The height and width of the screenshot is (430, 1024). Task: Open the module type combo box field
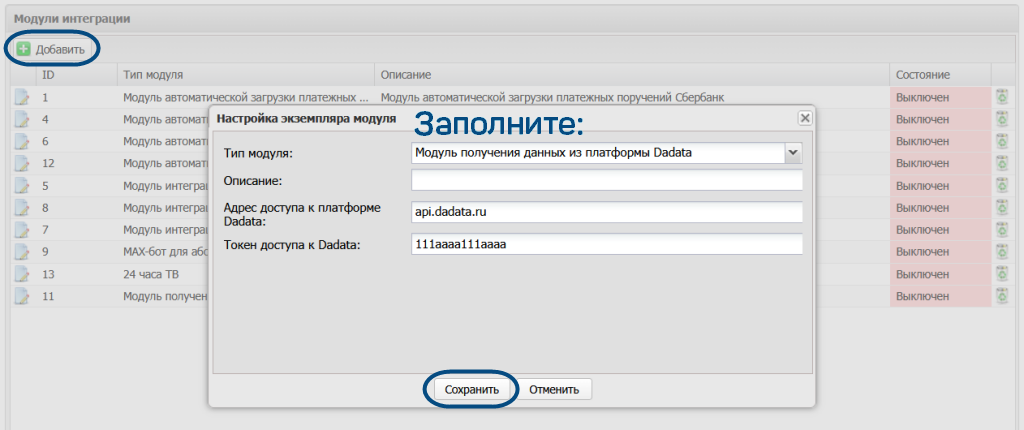(x=598, y=152)
